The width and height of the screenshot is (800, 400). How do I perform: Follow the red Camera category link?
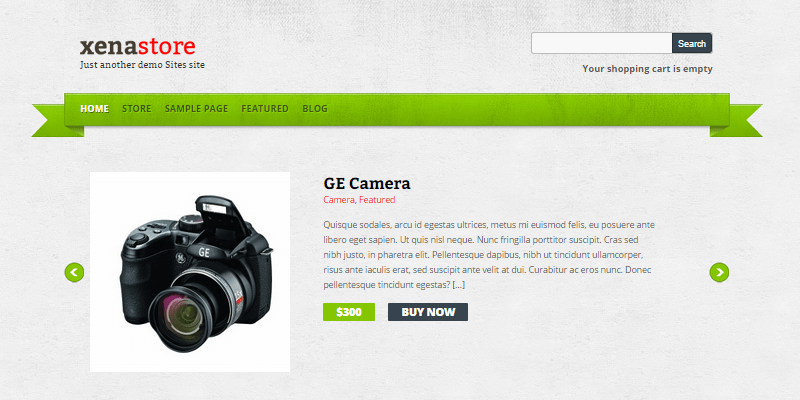[x=339, y=200]
